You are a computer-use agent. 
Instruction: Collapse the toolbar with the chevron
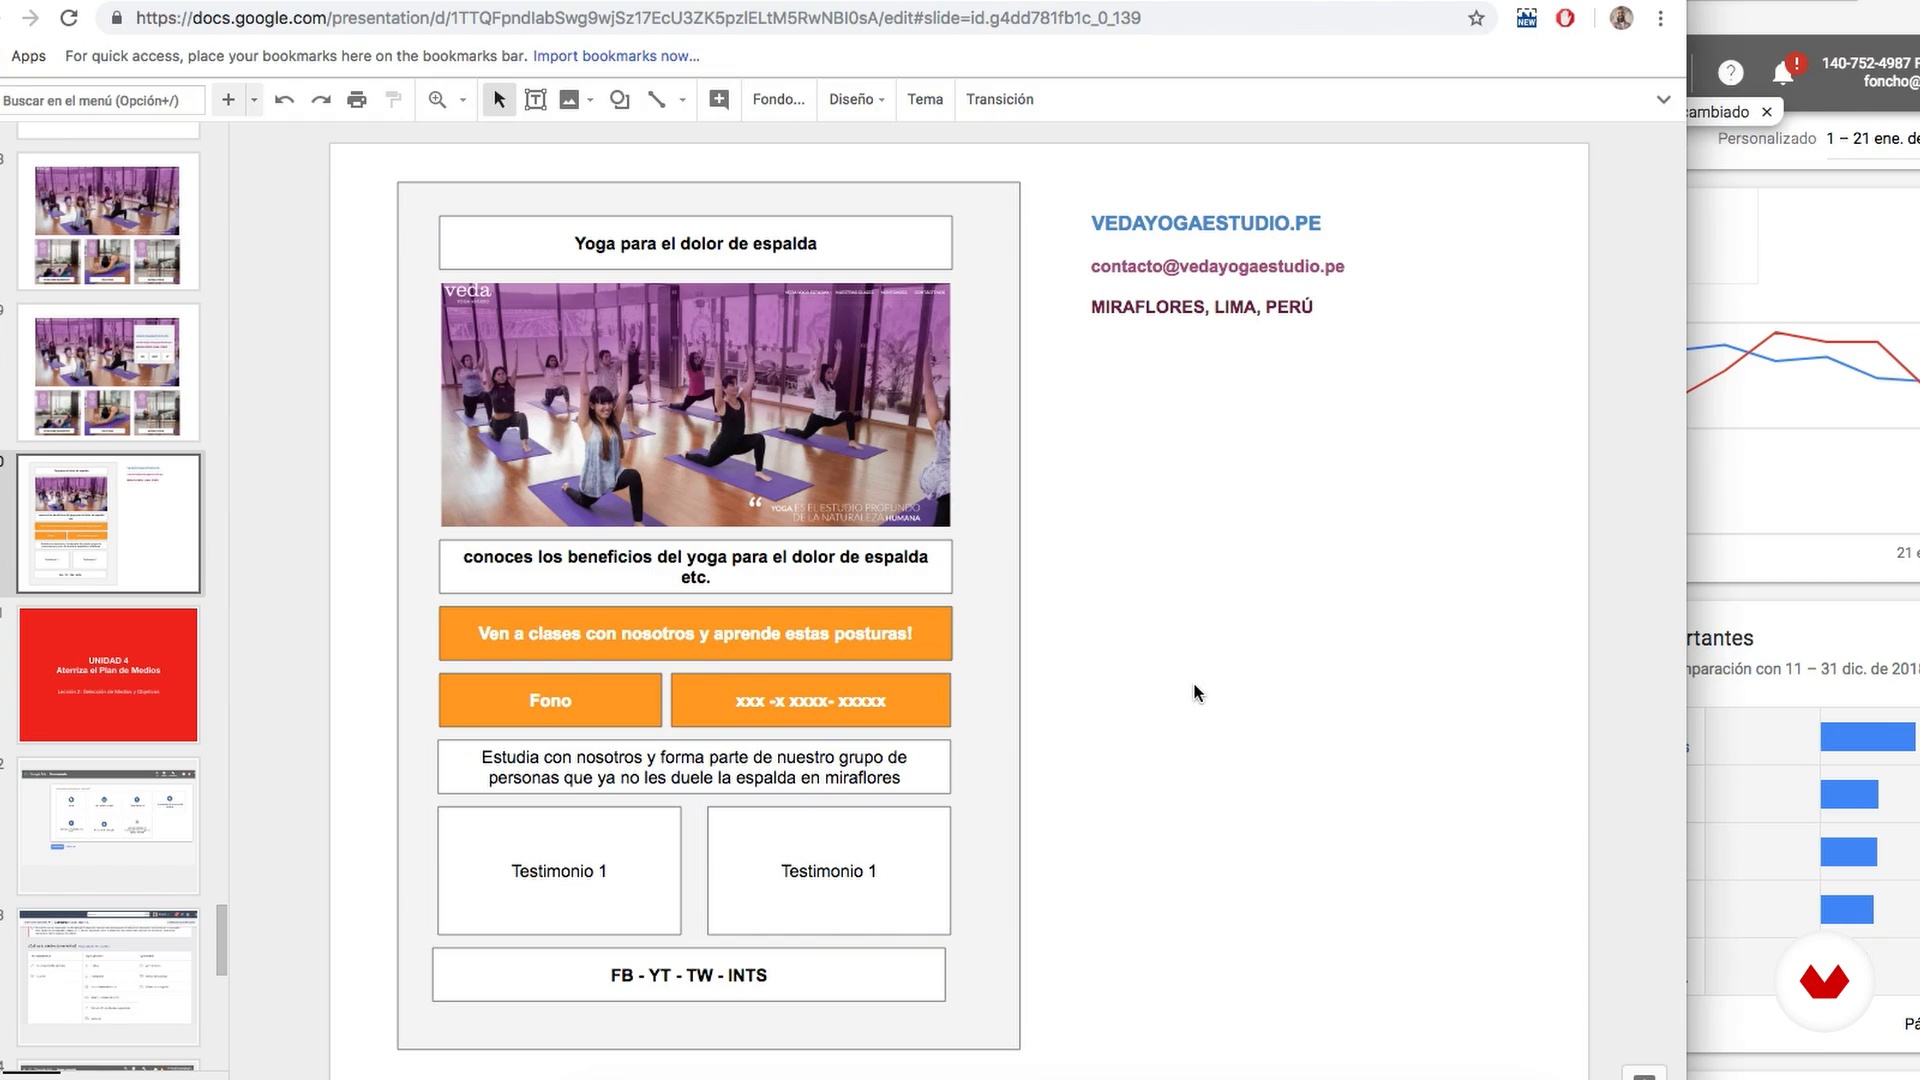1663,99
